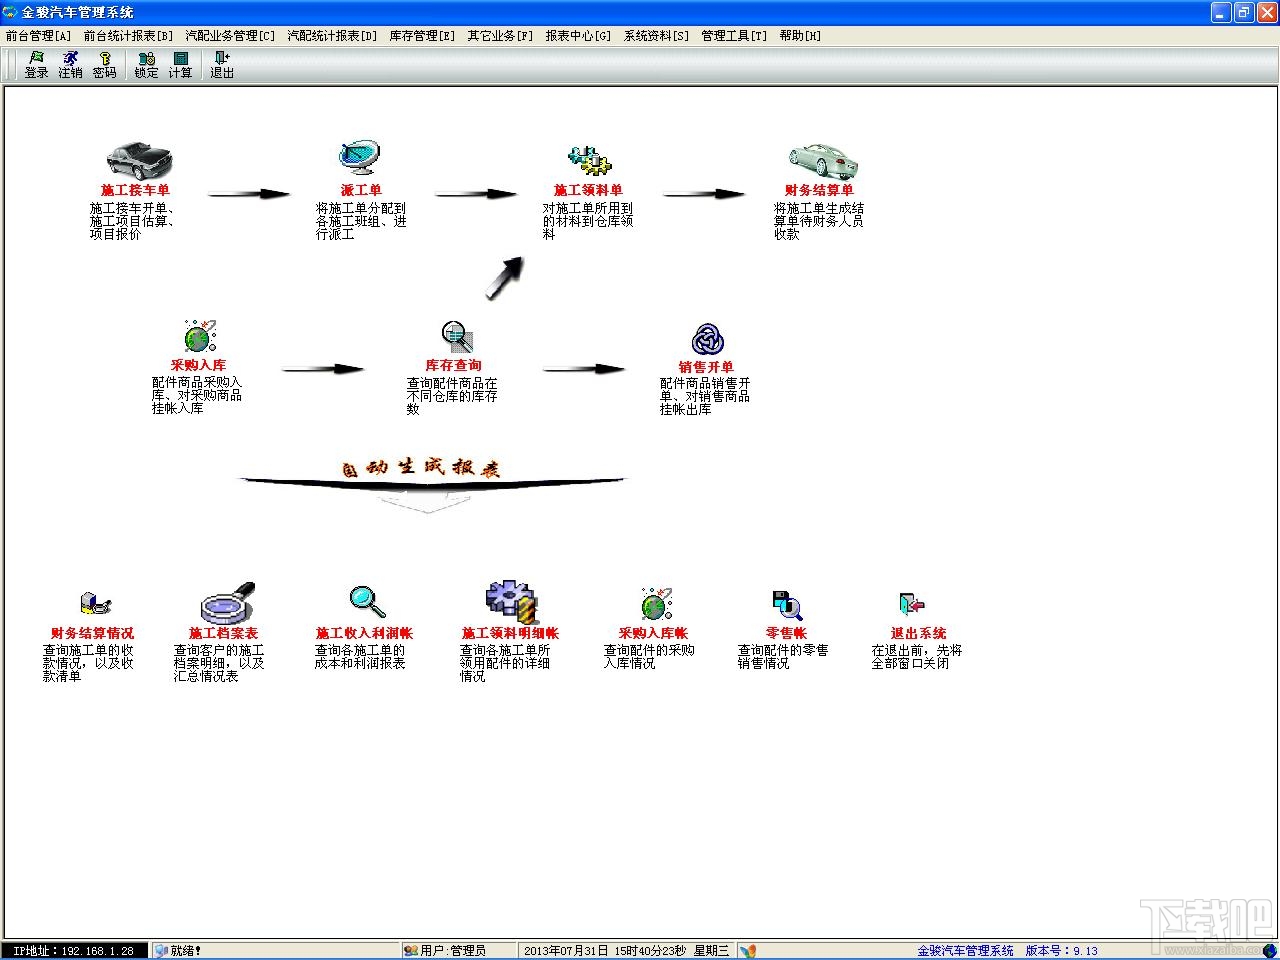Restore down the main window

coord(1244,12)
